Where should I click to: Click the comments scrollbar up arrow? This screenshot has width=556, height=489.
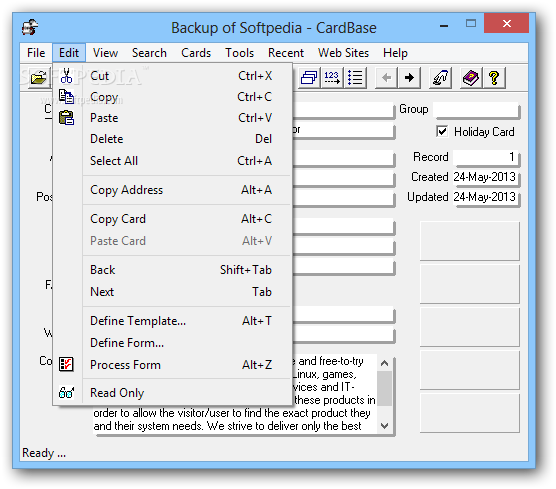[x=384, y=363]
